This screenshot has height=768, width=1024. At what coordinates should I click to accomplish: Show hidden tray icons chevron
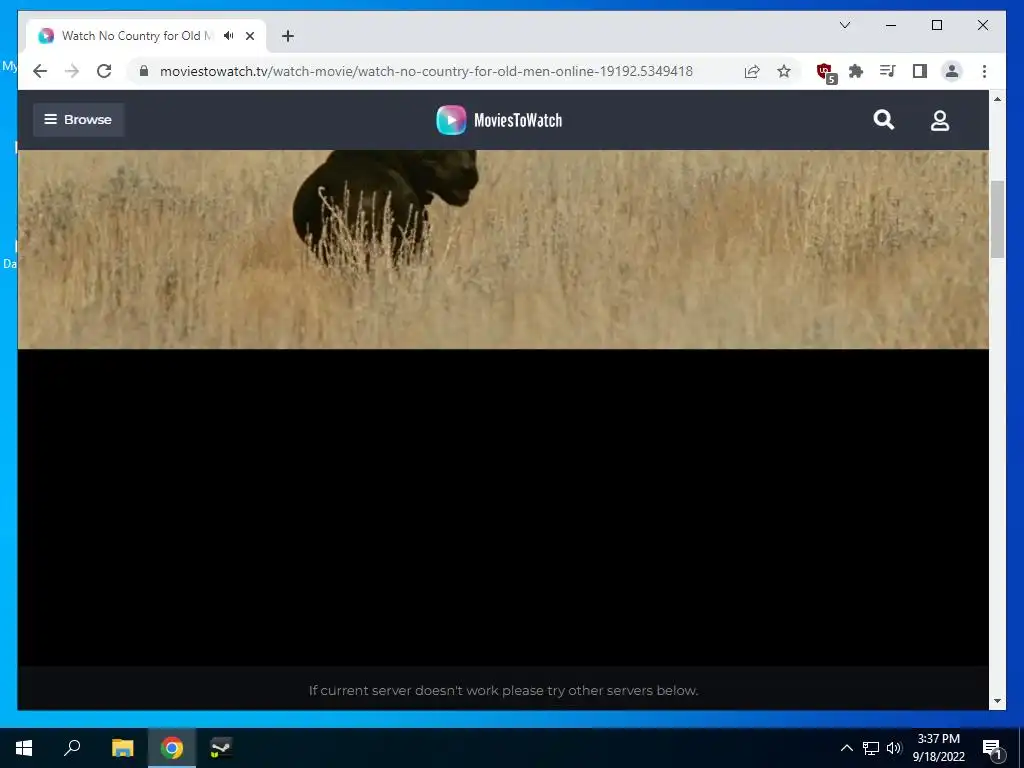point(846,748)
